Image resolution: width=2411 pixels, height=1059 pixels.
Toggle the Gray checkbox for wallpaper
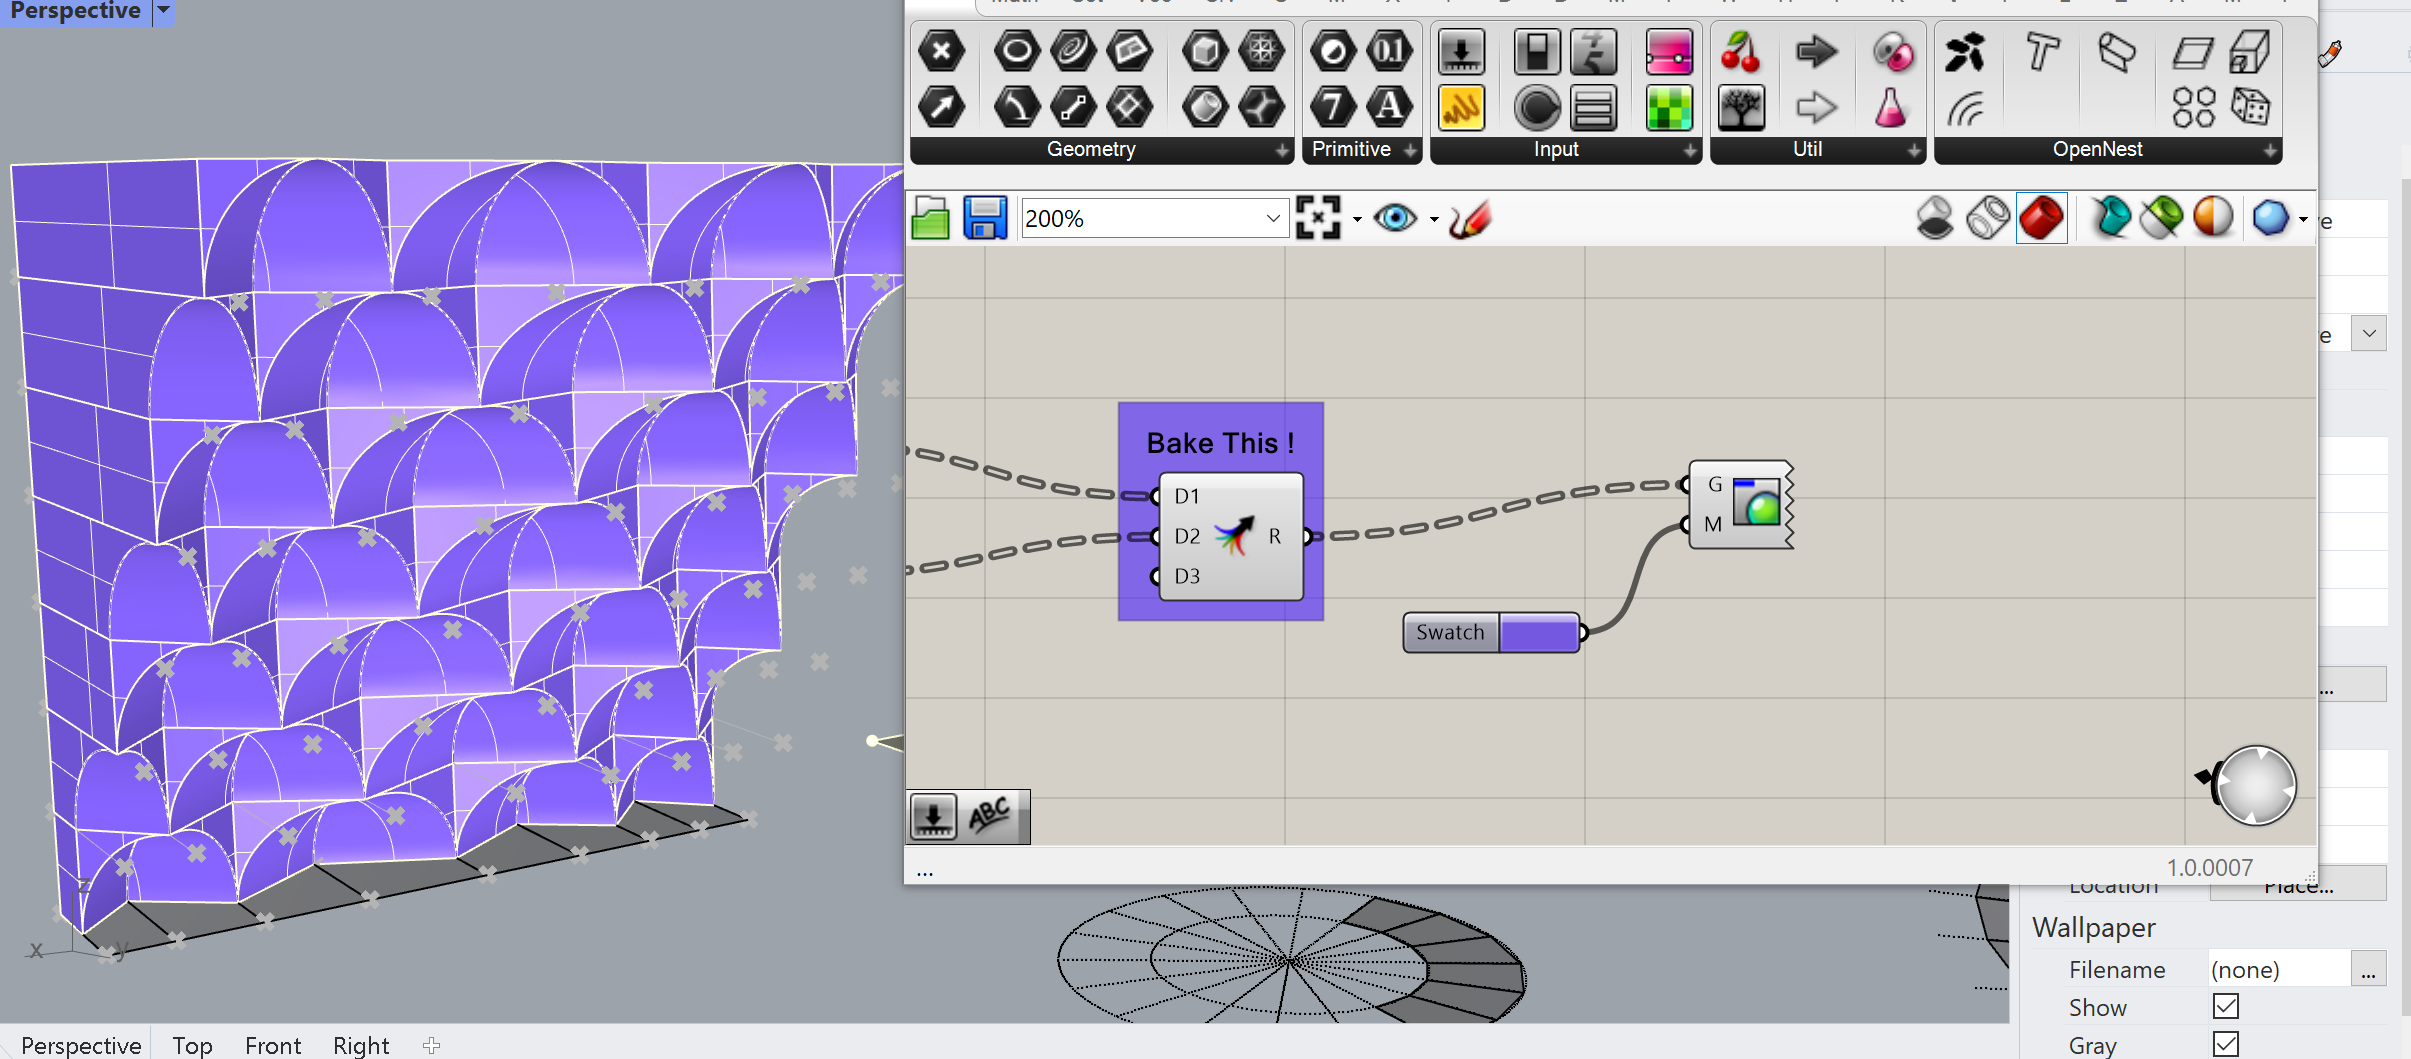click(x=2227, y=1043)
